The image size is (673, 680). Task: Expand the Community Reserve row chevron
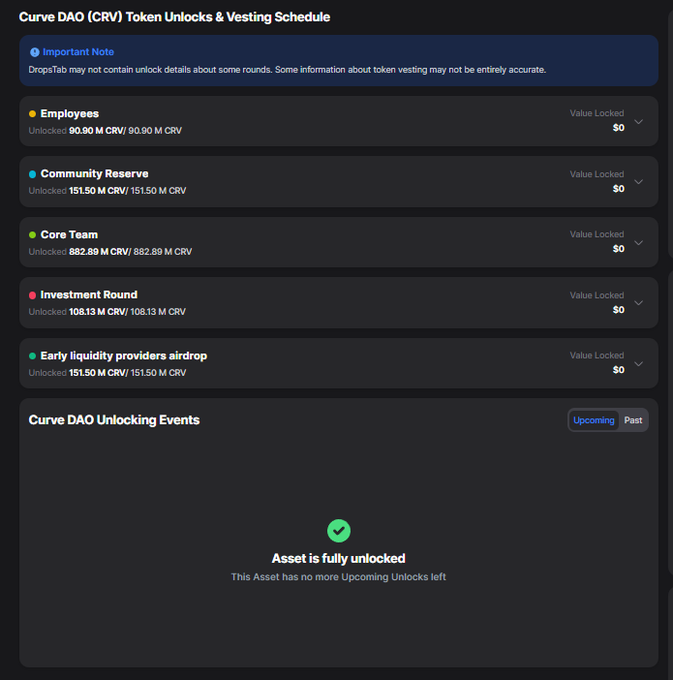[638, 182]
